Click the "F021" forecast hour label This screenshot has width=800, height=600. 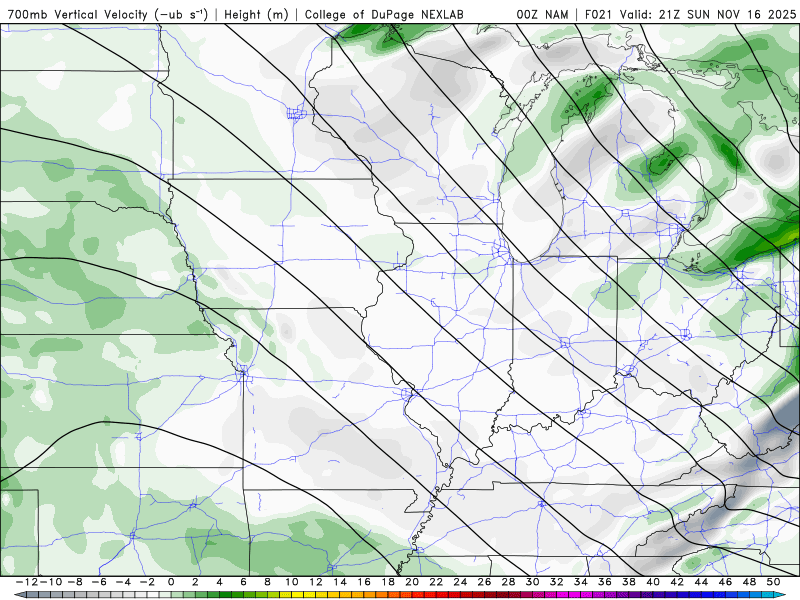click(x=598, y=14)
